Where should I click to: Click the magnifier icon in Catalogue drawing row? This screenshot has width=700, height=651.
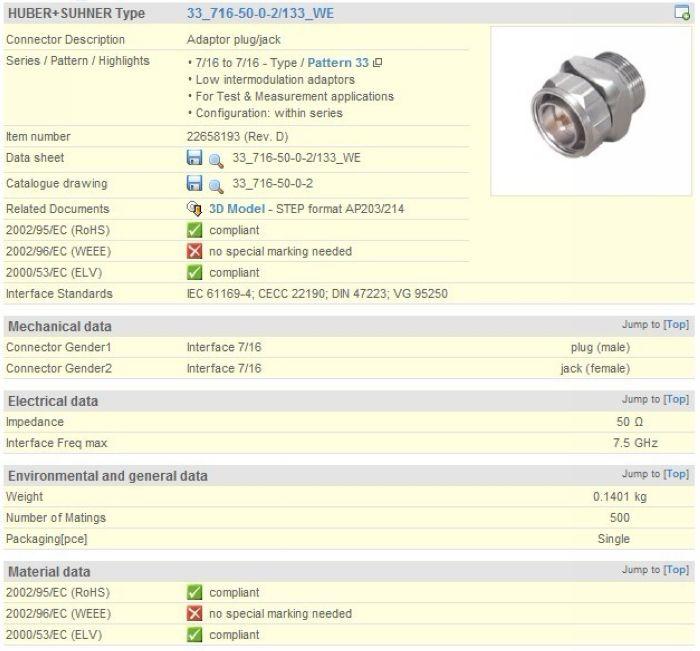216,186
